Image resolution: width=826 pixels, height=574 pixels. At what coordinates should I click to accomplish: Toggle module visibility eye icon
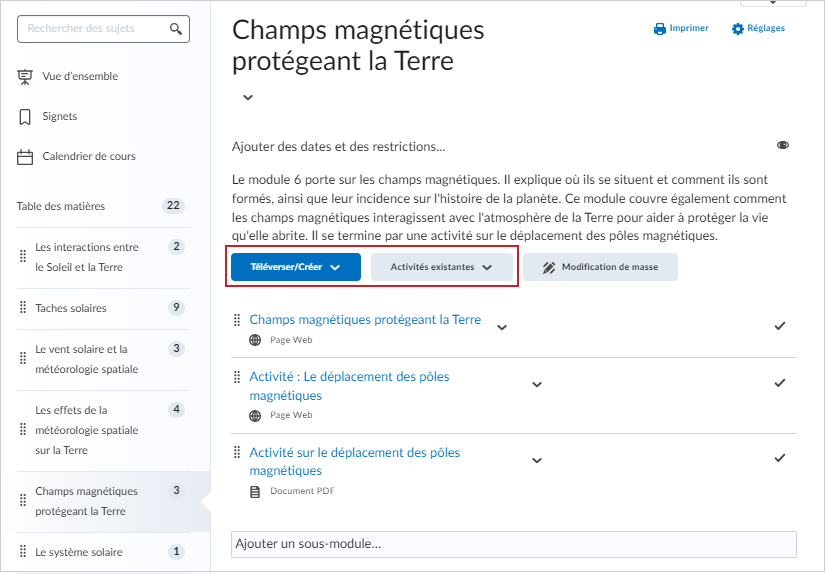tap(783, 145)
